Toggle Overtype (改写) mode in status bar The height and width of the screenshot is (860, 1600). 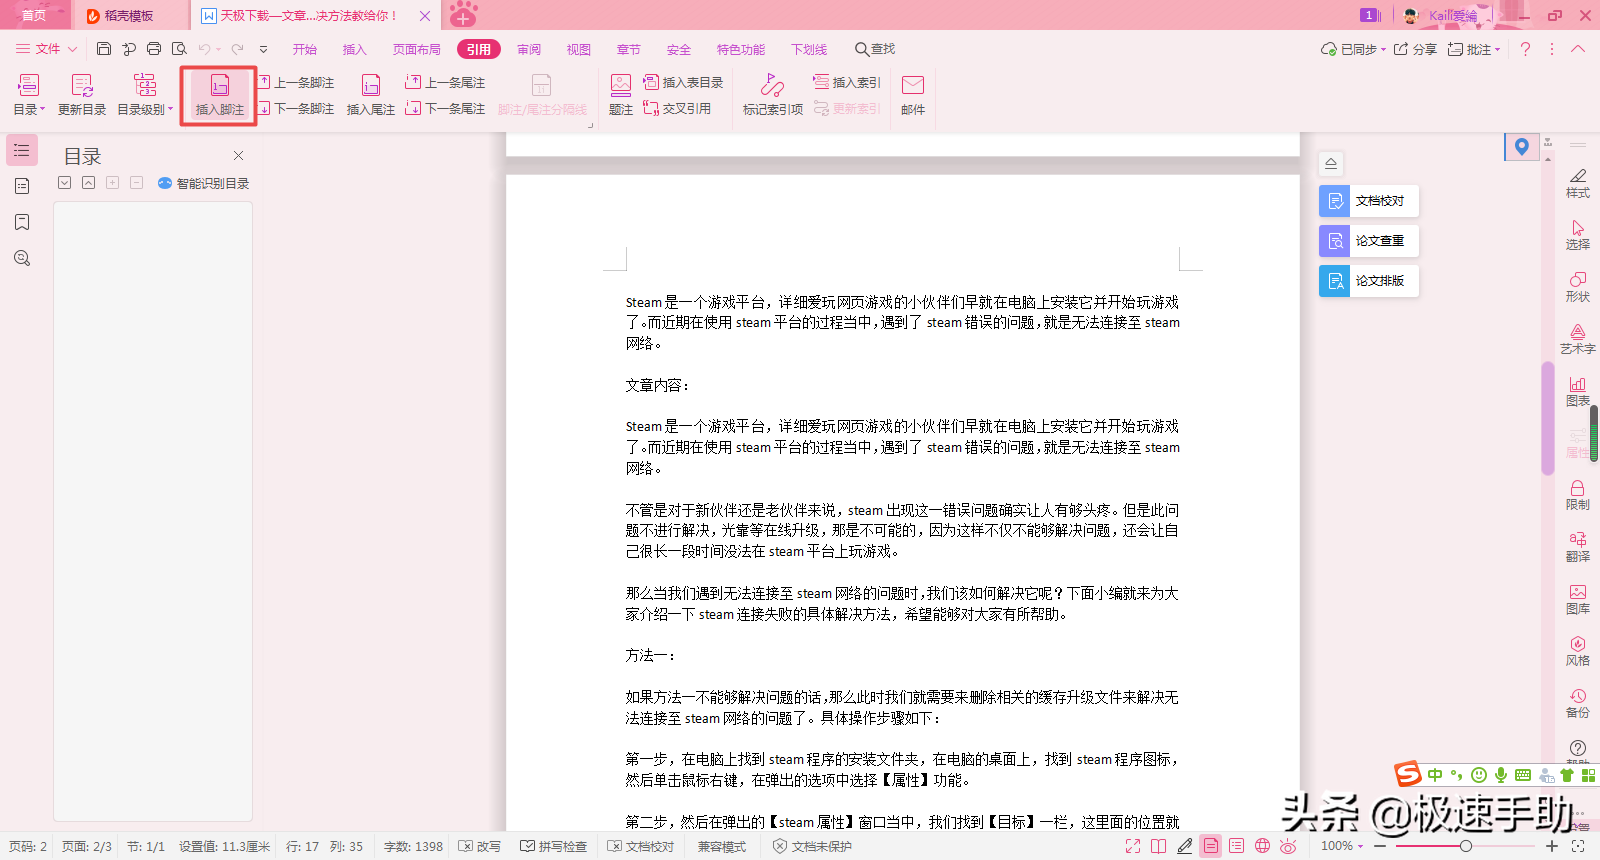[x=480, y=846]
